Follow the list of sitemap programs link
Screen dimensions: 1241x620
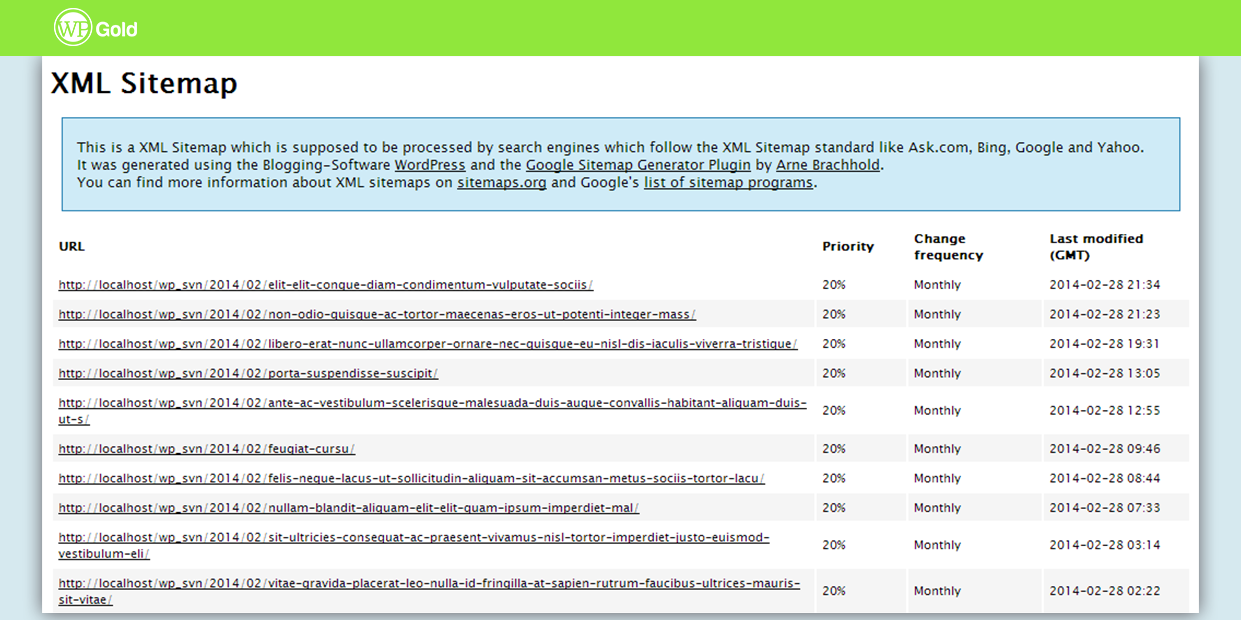tap(729, 183)
